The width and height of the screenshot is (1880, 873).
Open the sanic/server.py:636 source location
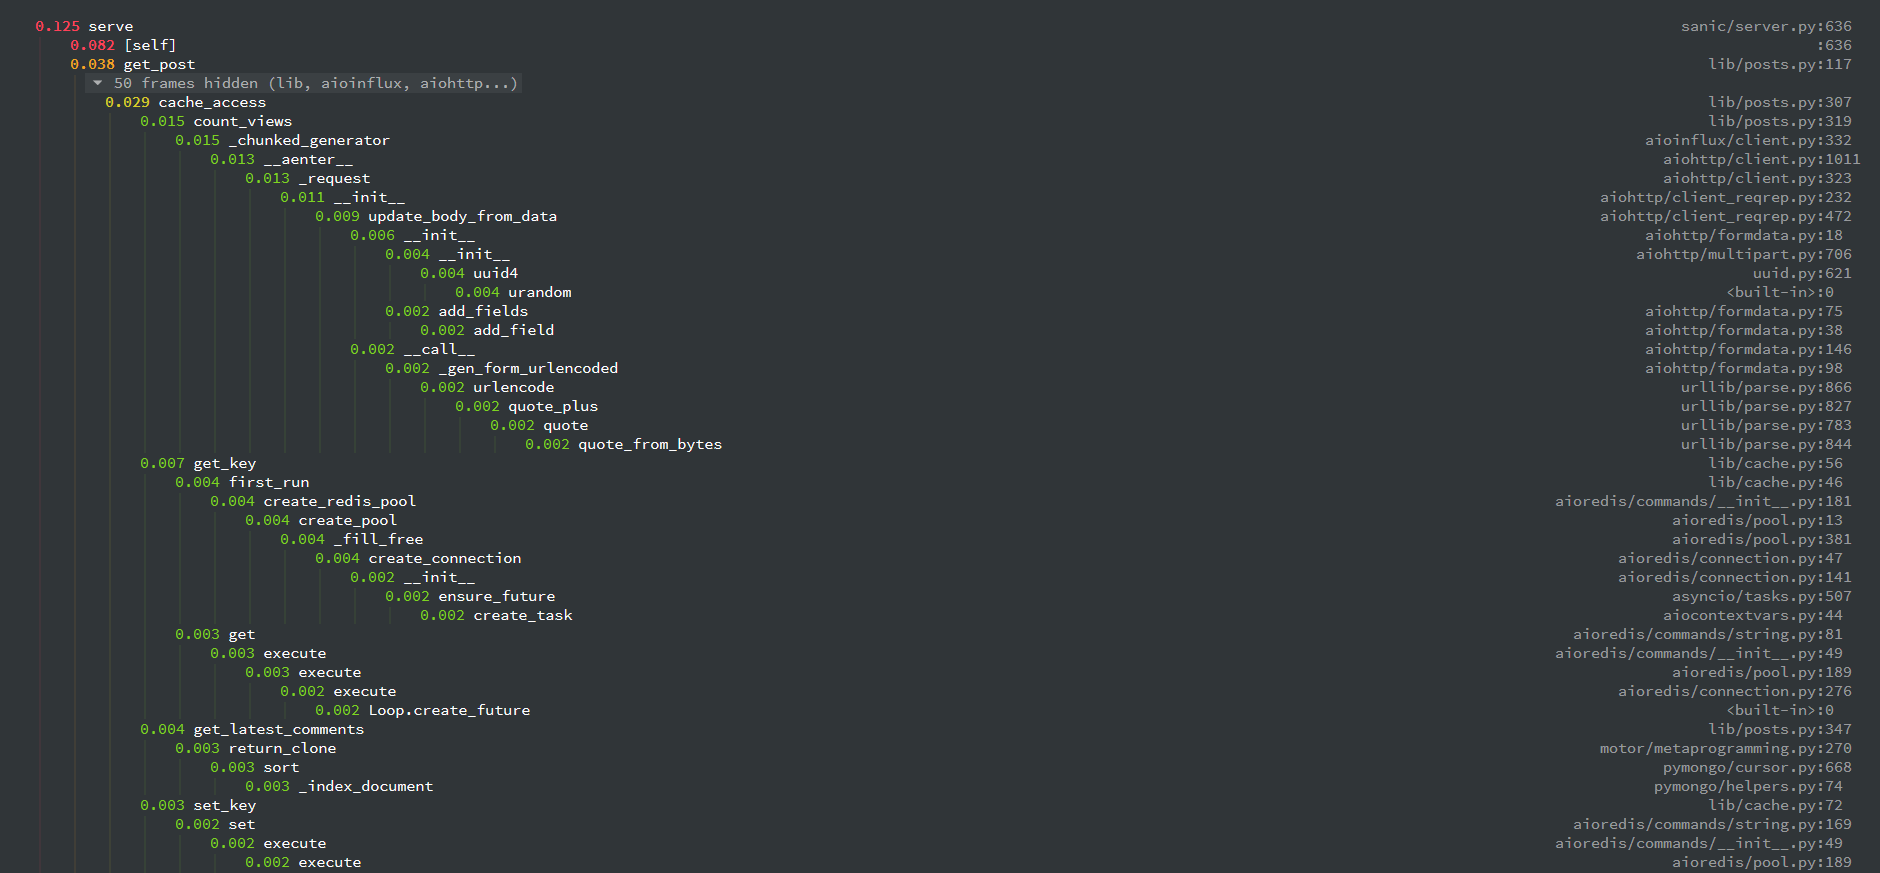1765,26
